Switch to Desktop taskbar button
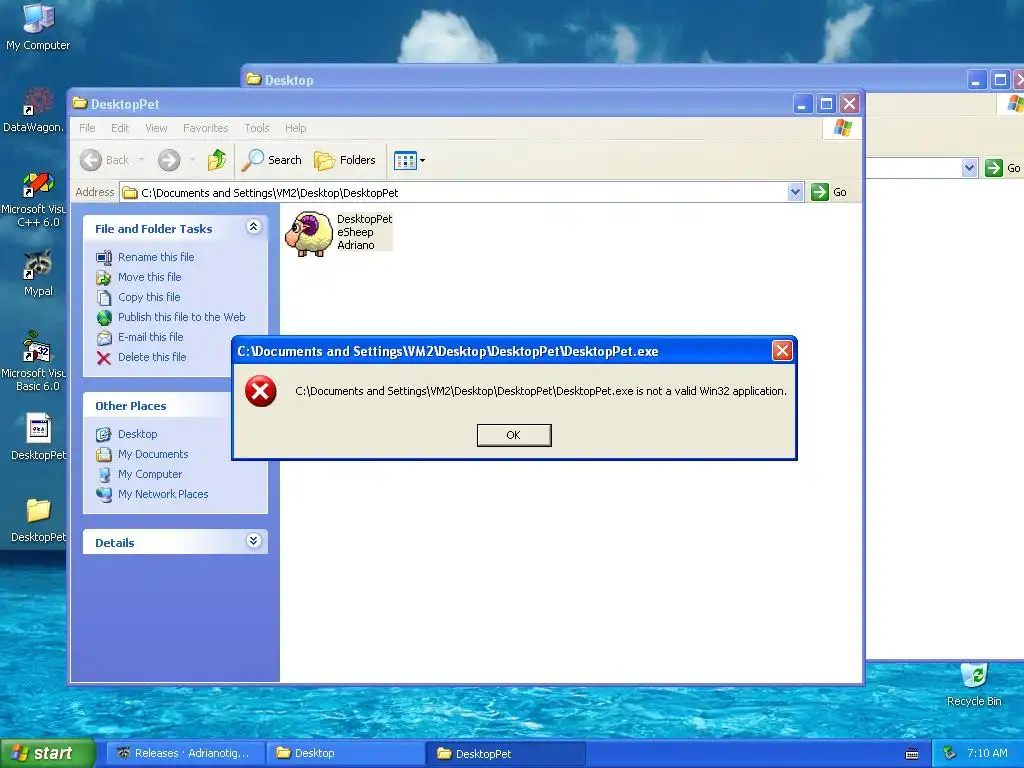Image resolution: width=1024 pixels, height=768 pixels. tap(345, 753)
